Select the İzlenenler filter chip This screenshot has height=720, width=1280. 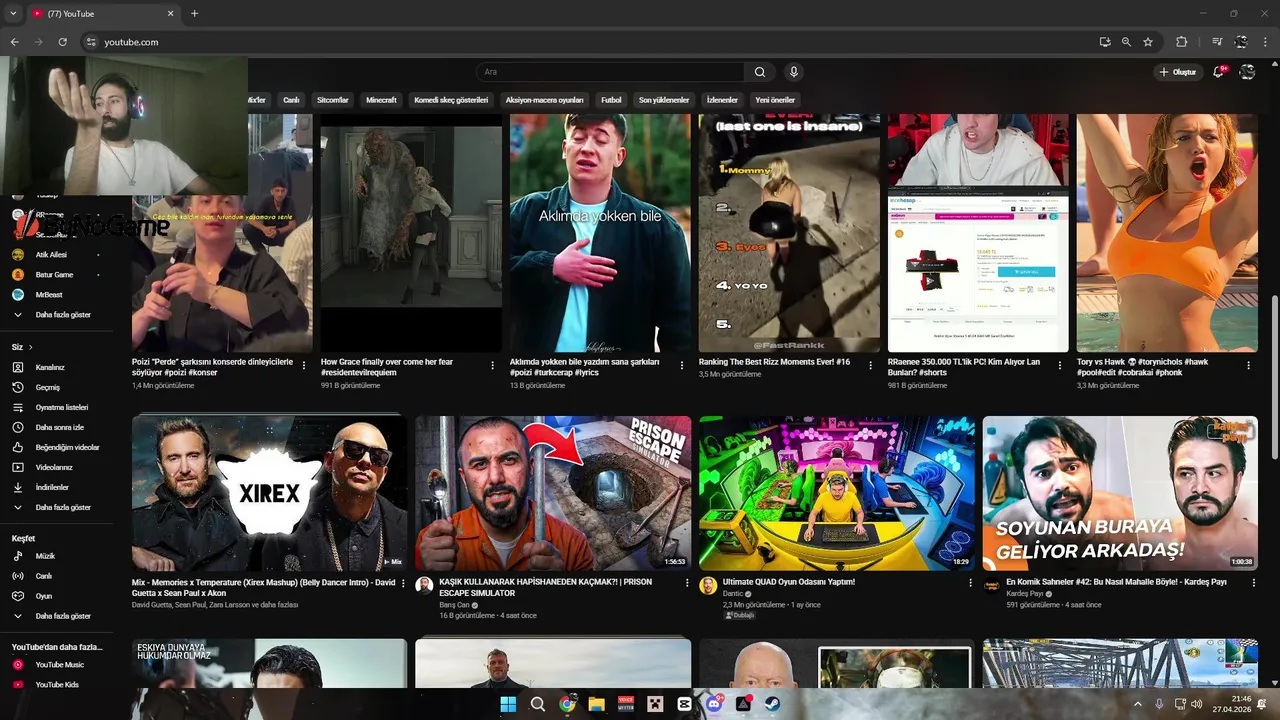click(x=722, y=100)
